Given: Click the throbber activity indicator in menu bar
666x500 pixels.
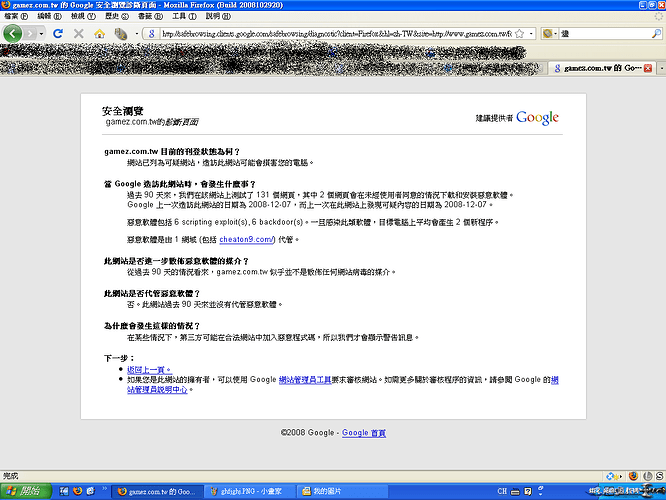Looking at the screenshot, I should (659, 16).
